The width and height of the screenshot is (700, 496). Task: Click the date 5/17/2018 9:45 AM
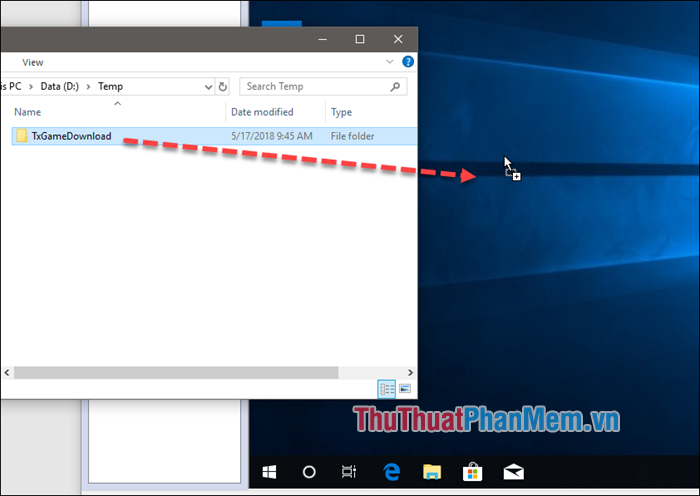coord(271,136)
